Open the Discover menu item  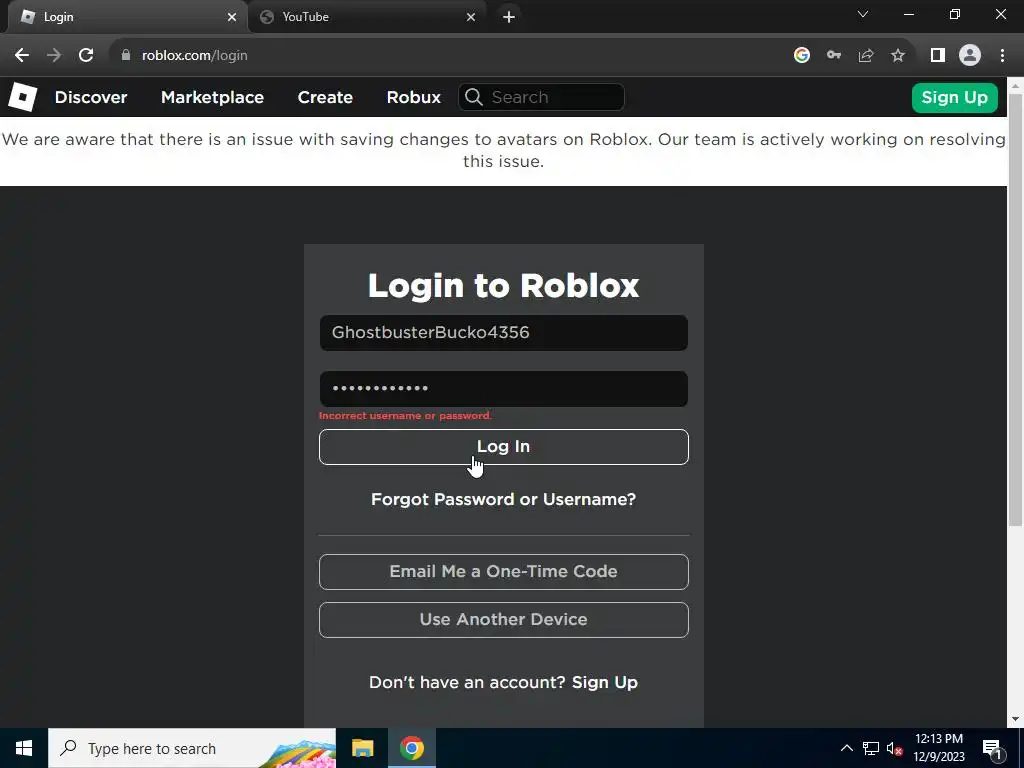pyautogui.click(x=91, y=97)
